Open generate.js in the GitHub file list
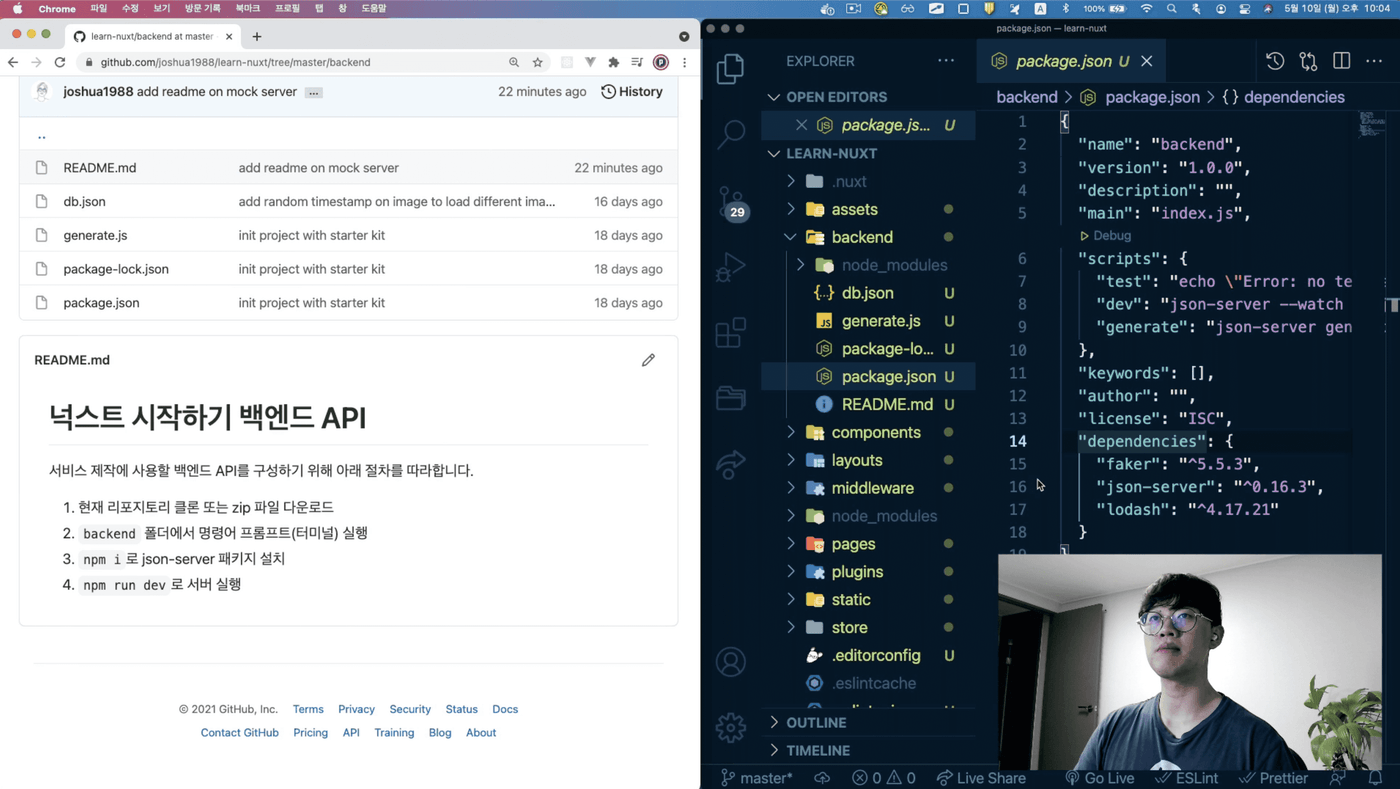The width and height of the screenshot is (1400, 789). point(95,235)
